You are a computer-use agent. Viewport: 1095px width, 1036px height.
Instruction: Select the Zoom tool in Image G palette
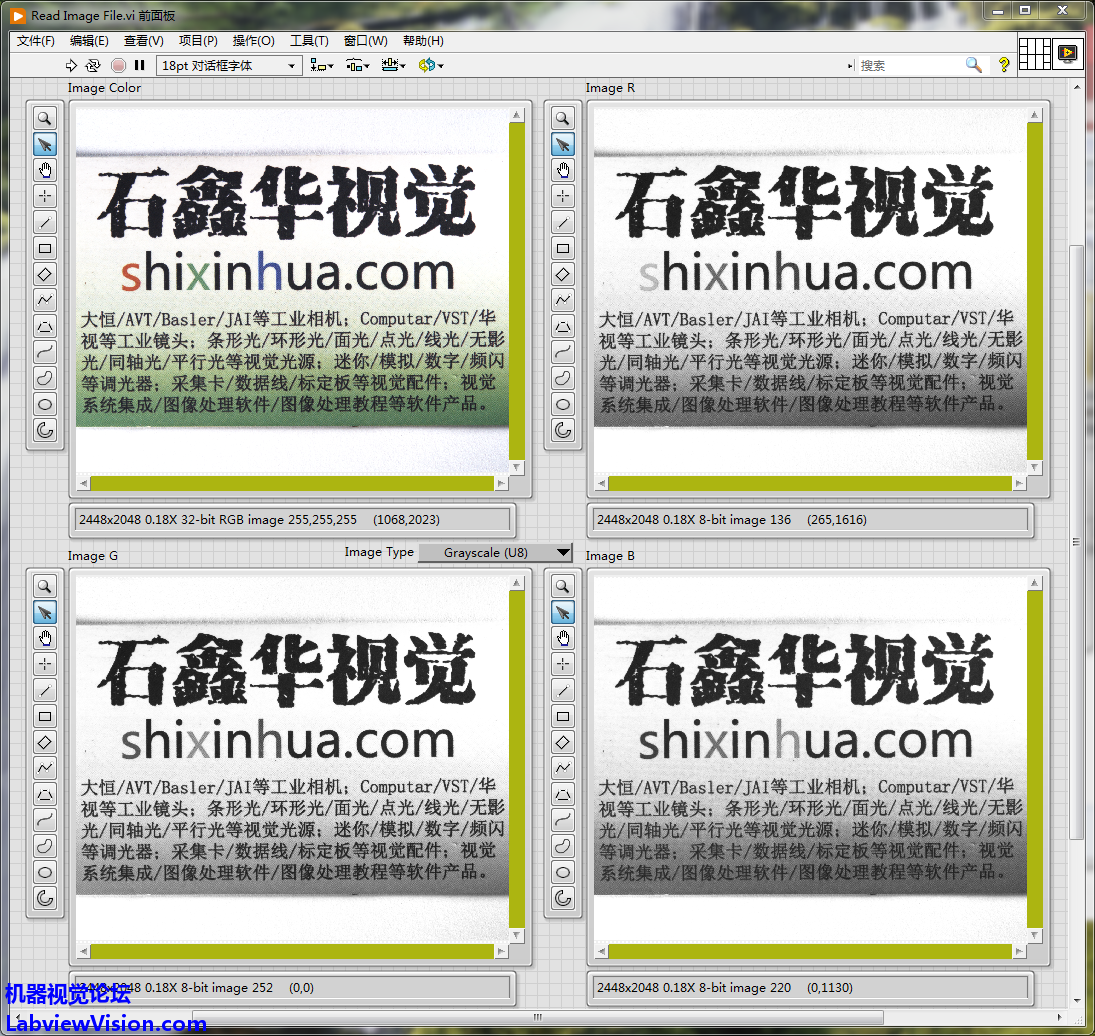45,586
